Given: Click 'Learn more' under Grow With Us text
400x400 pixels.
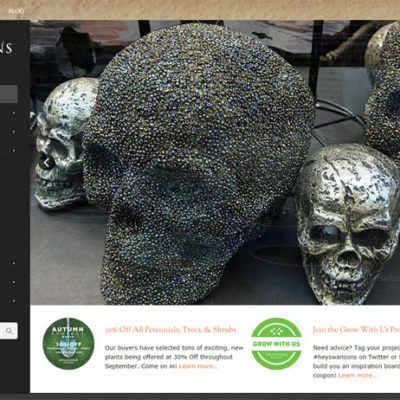Looking at the screenshot, I should tap(357, 375).
